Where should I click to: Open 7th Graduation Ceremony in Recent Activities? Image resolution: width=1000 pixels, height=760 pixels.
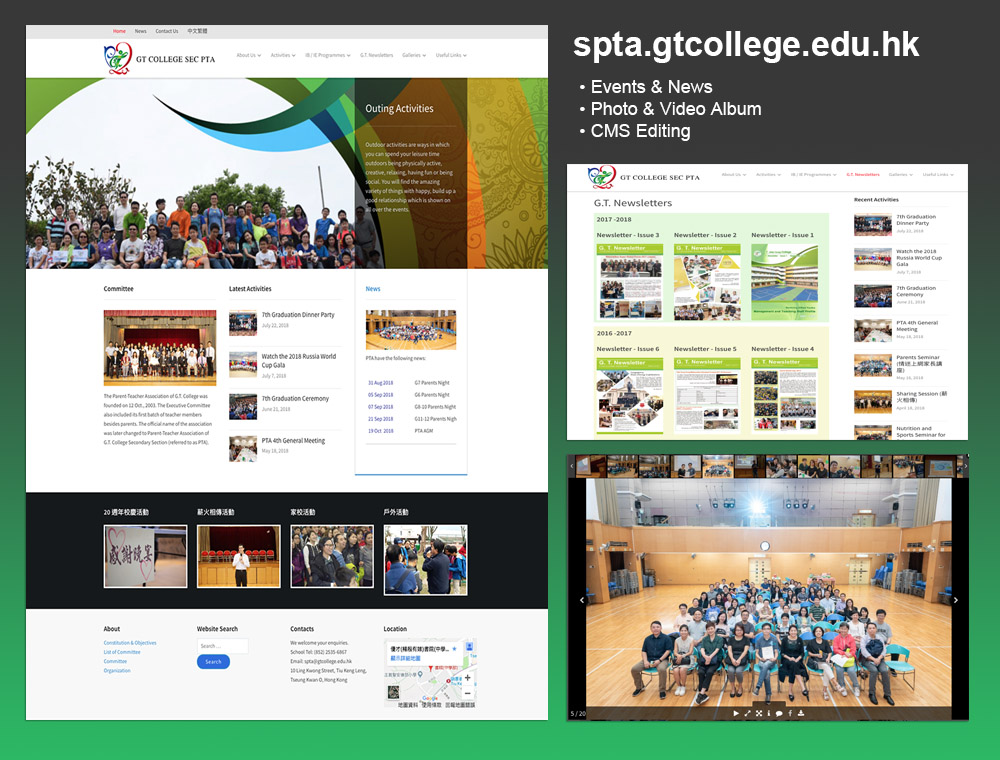click(x=916, y=291)
